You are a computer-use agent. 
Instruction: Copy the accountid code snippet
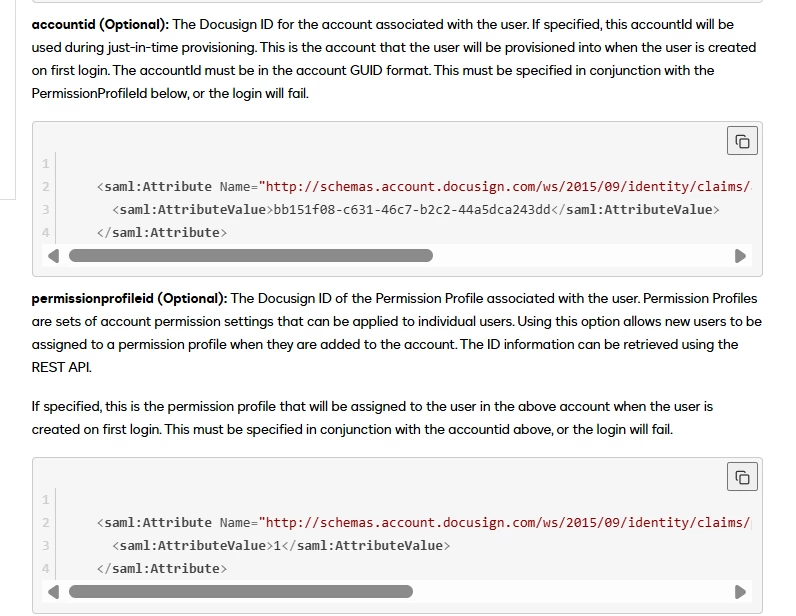[742, 141]
